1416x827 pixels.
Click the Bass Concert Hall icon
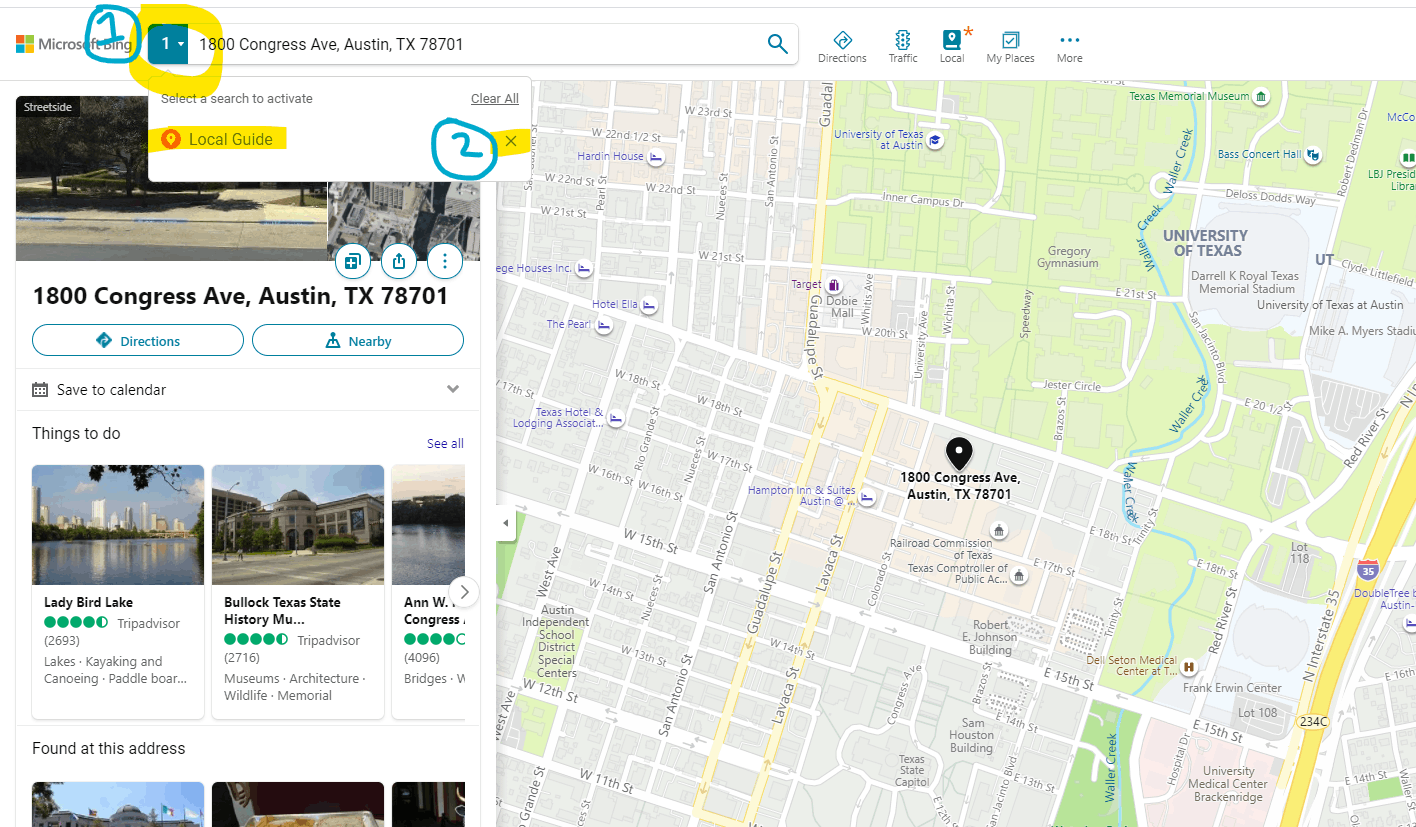[1313, 155]
